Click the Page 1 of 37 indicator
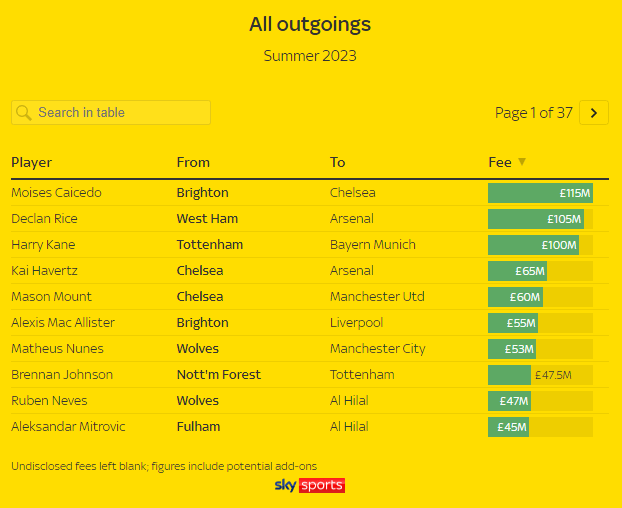The height and width of the screenshot is (508, 622). pos(534,113)
